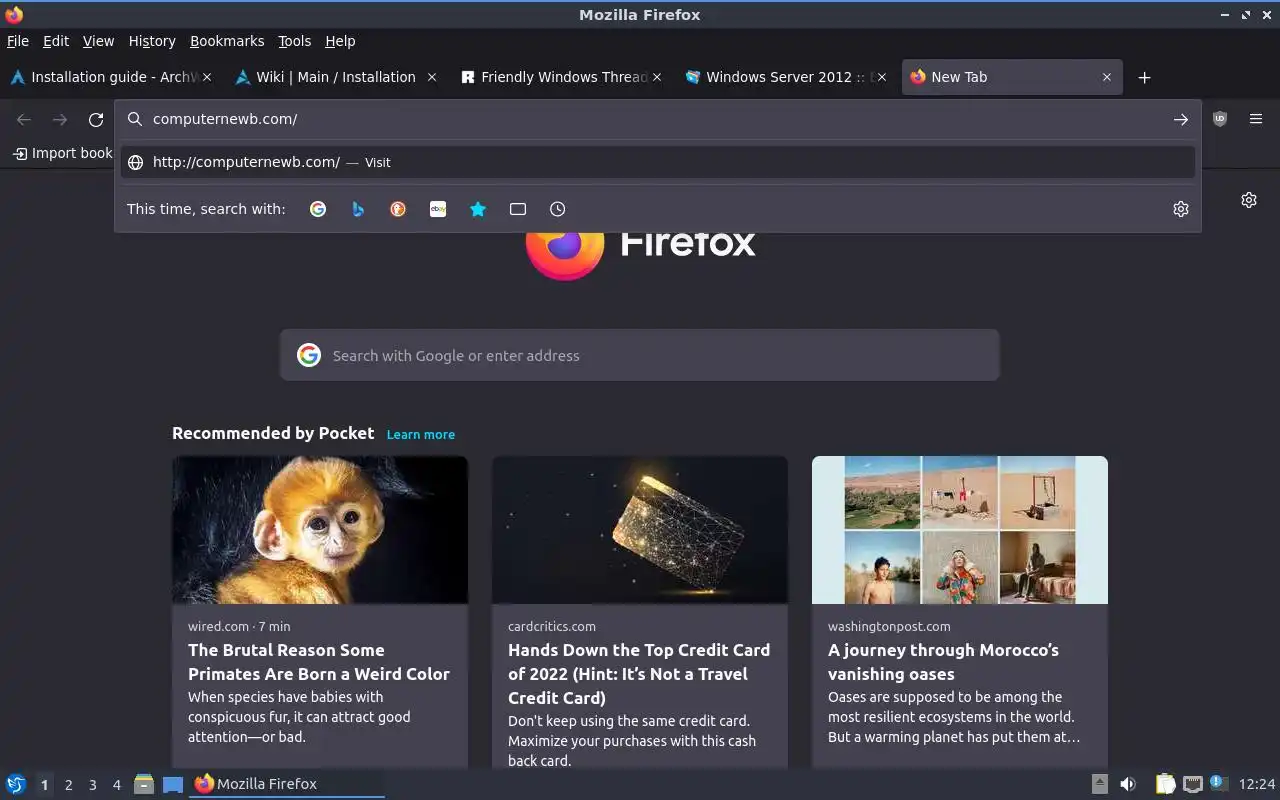Click the orange monkey article thumbnail
The image size is (1280, 800).
click(x=320, y=530)
